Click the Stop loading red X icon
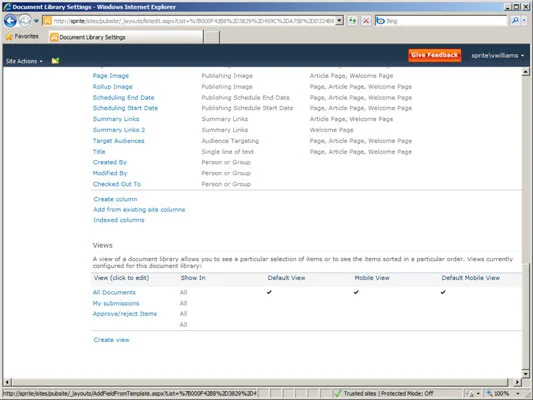533x400 pixels. (x=366, y=21)
